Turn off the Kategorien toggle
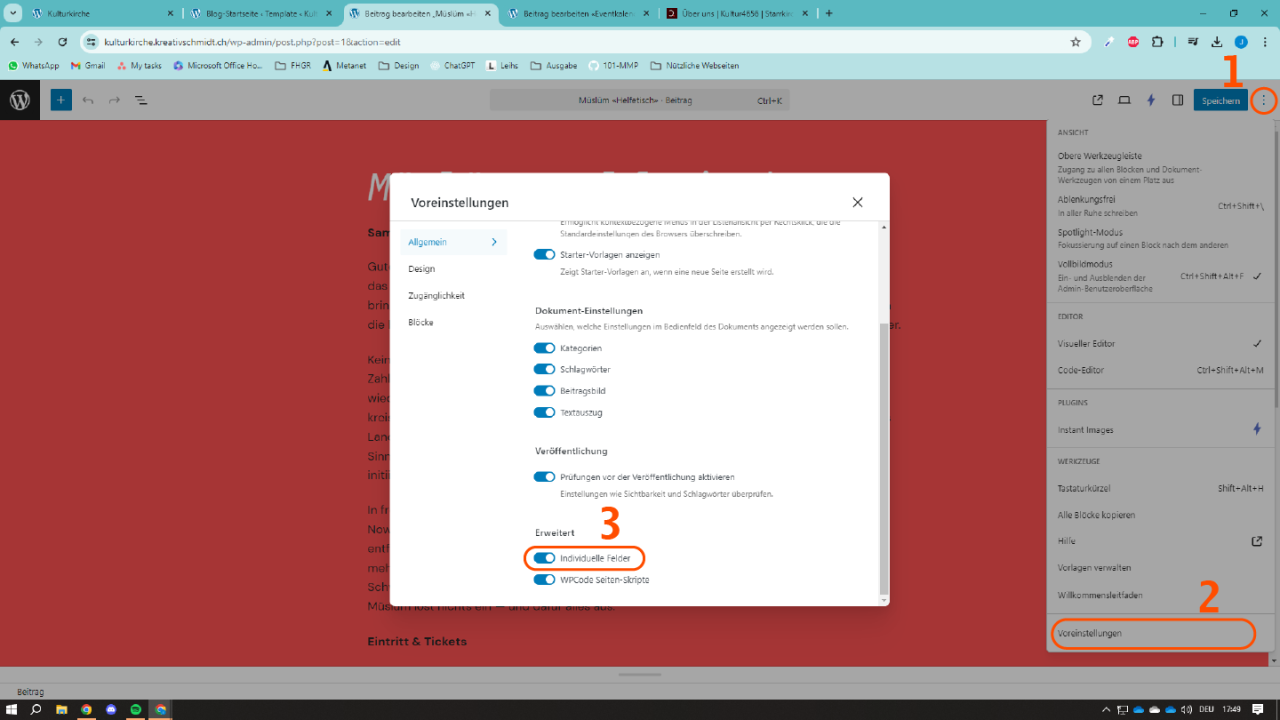Screen dimensions: 1280x720 click(x=544, y=348)
